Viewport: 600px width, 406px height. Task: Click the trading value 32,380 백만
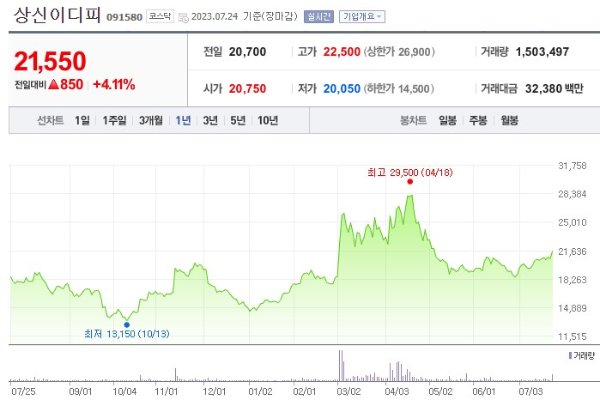[554, 89]
